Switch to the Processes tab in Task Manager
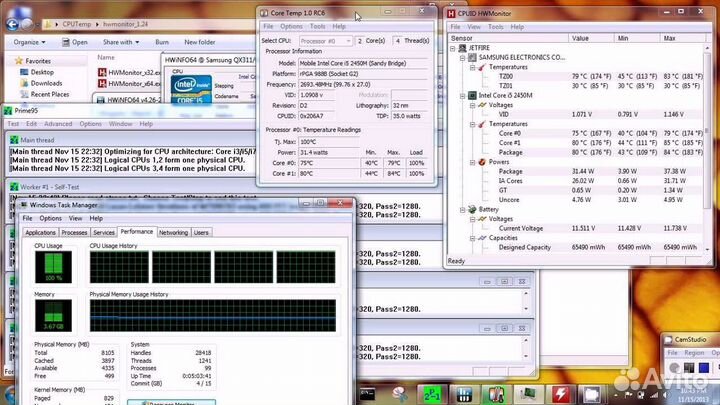The height and width of the screenshot is (405, 720). coord(75,232)
